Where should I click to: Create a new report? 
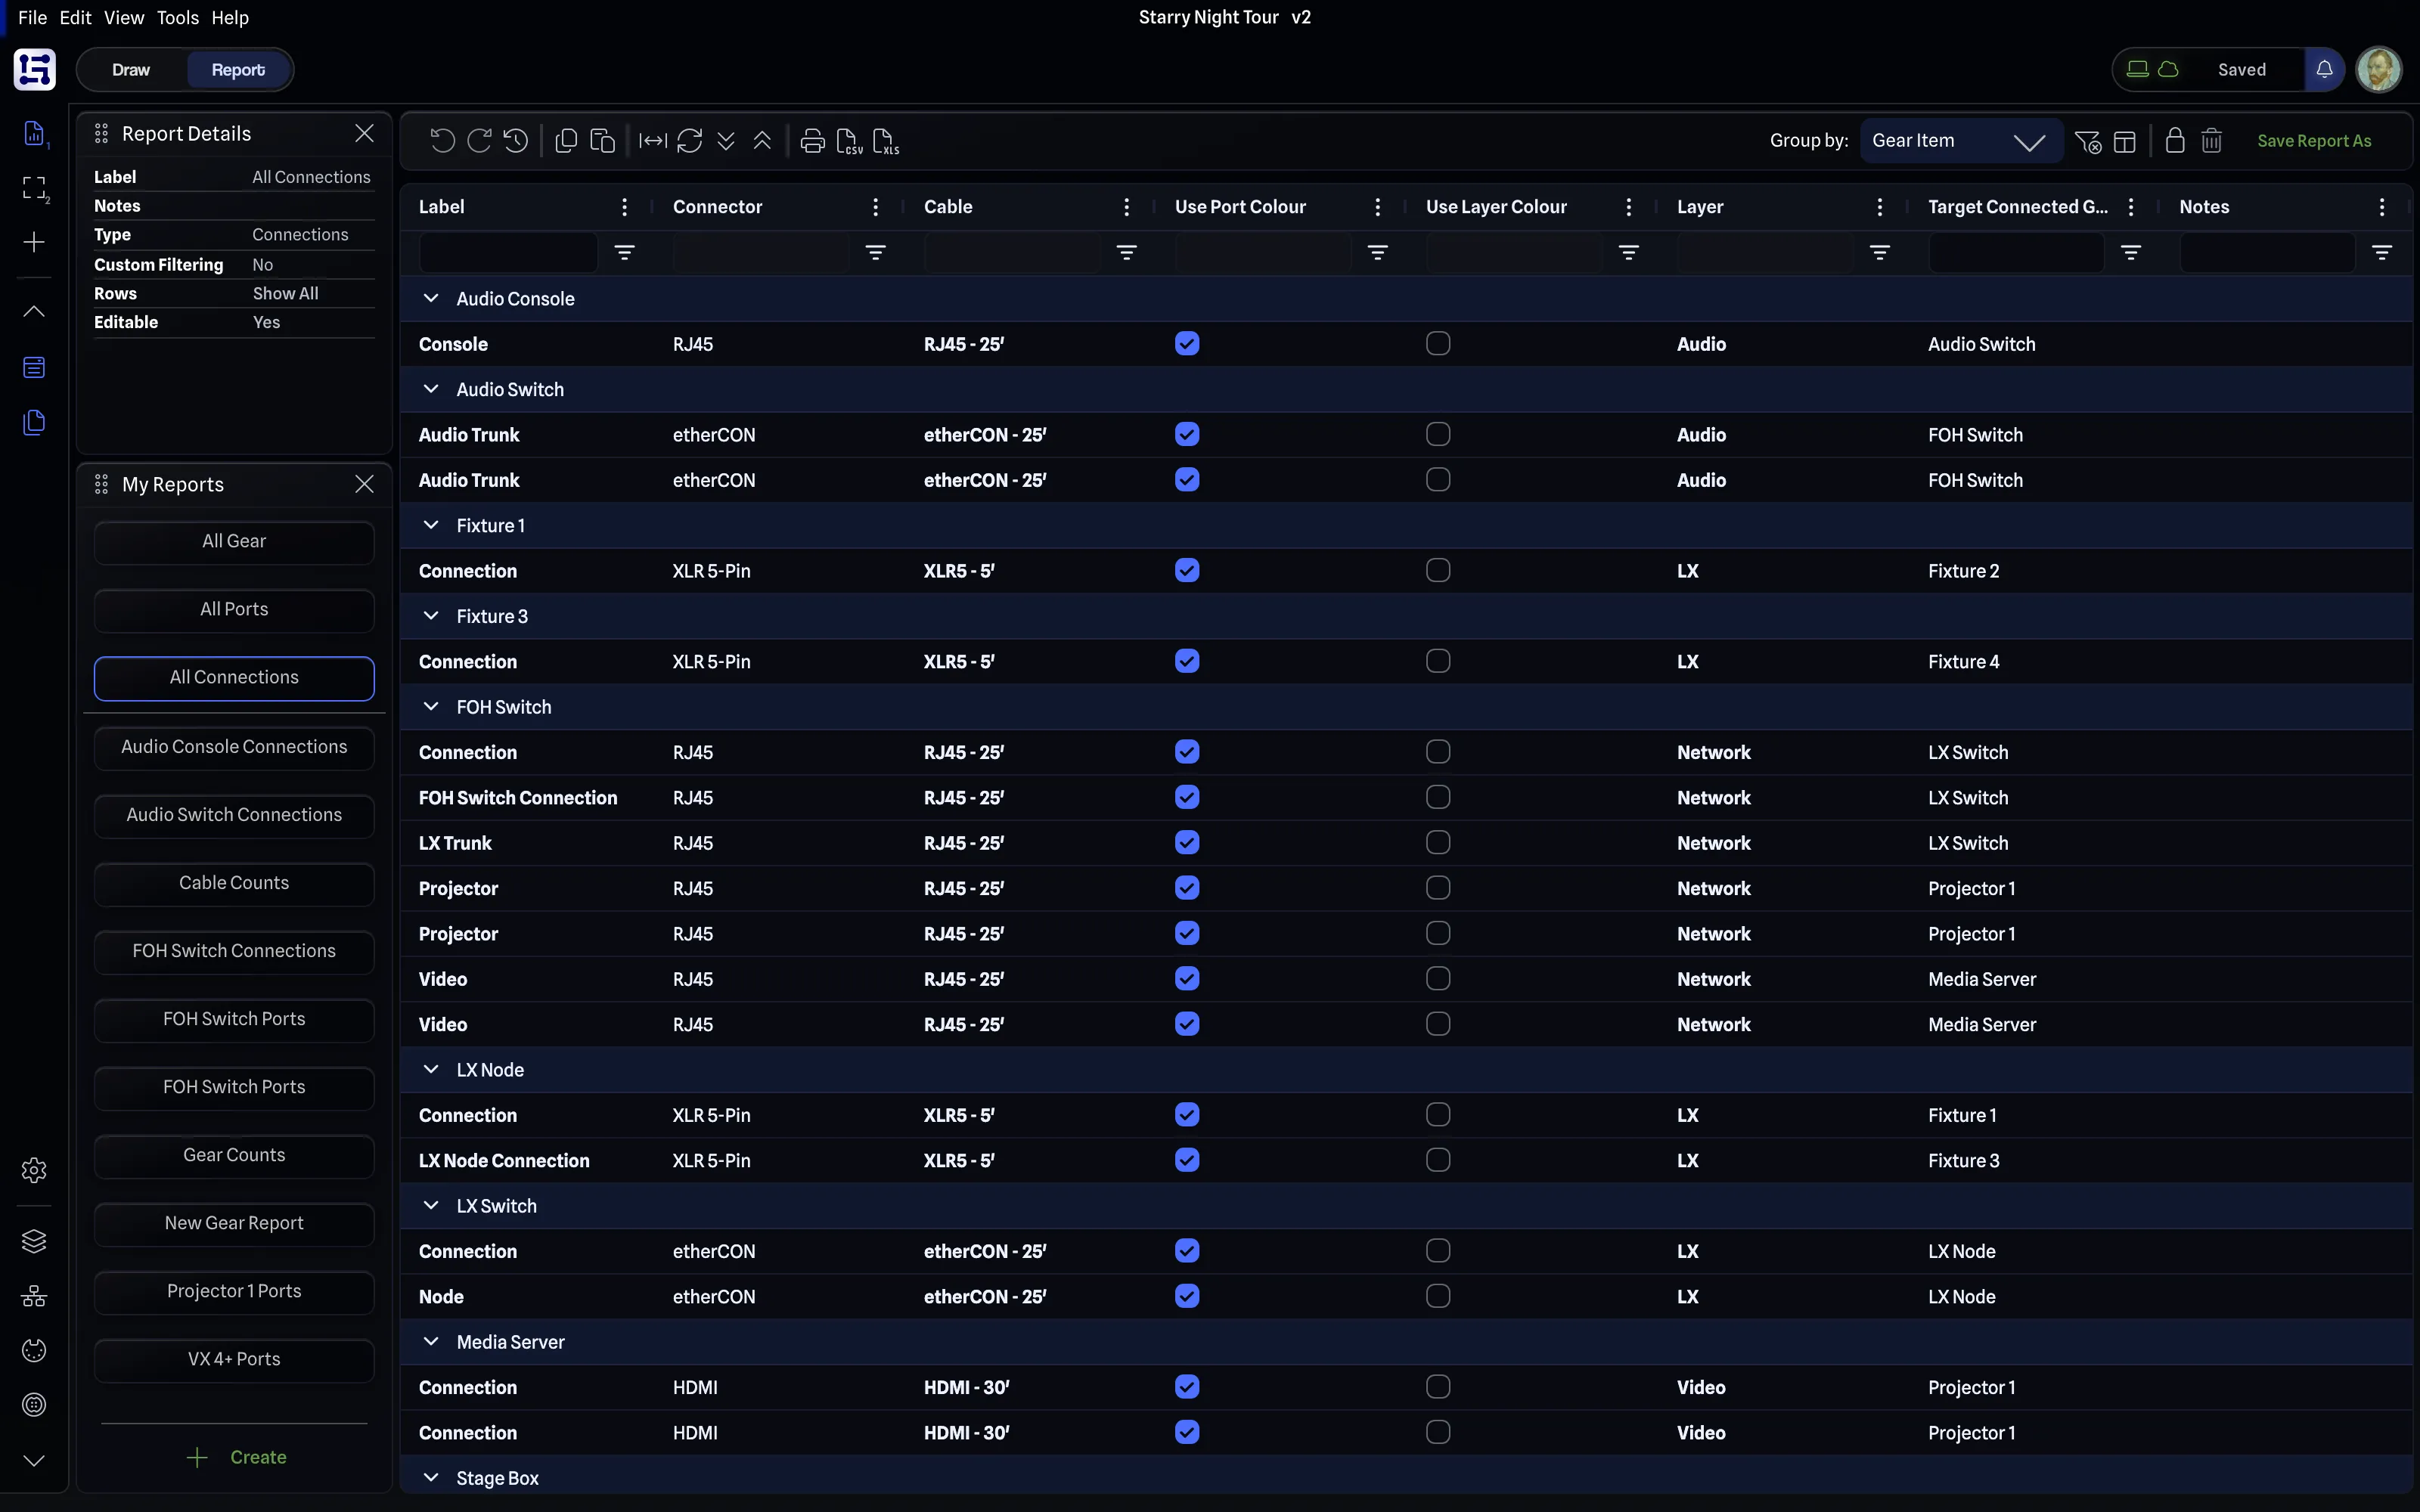pyautogui.click(x=236, y=1457)
